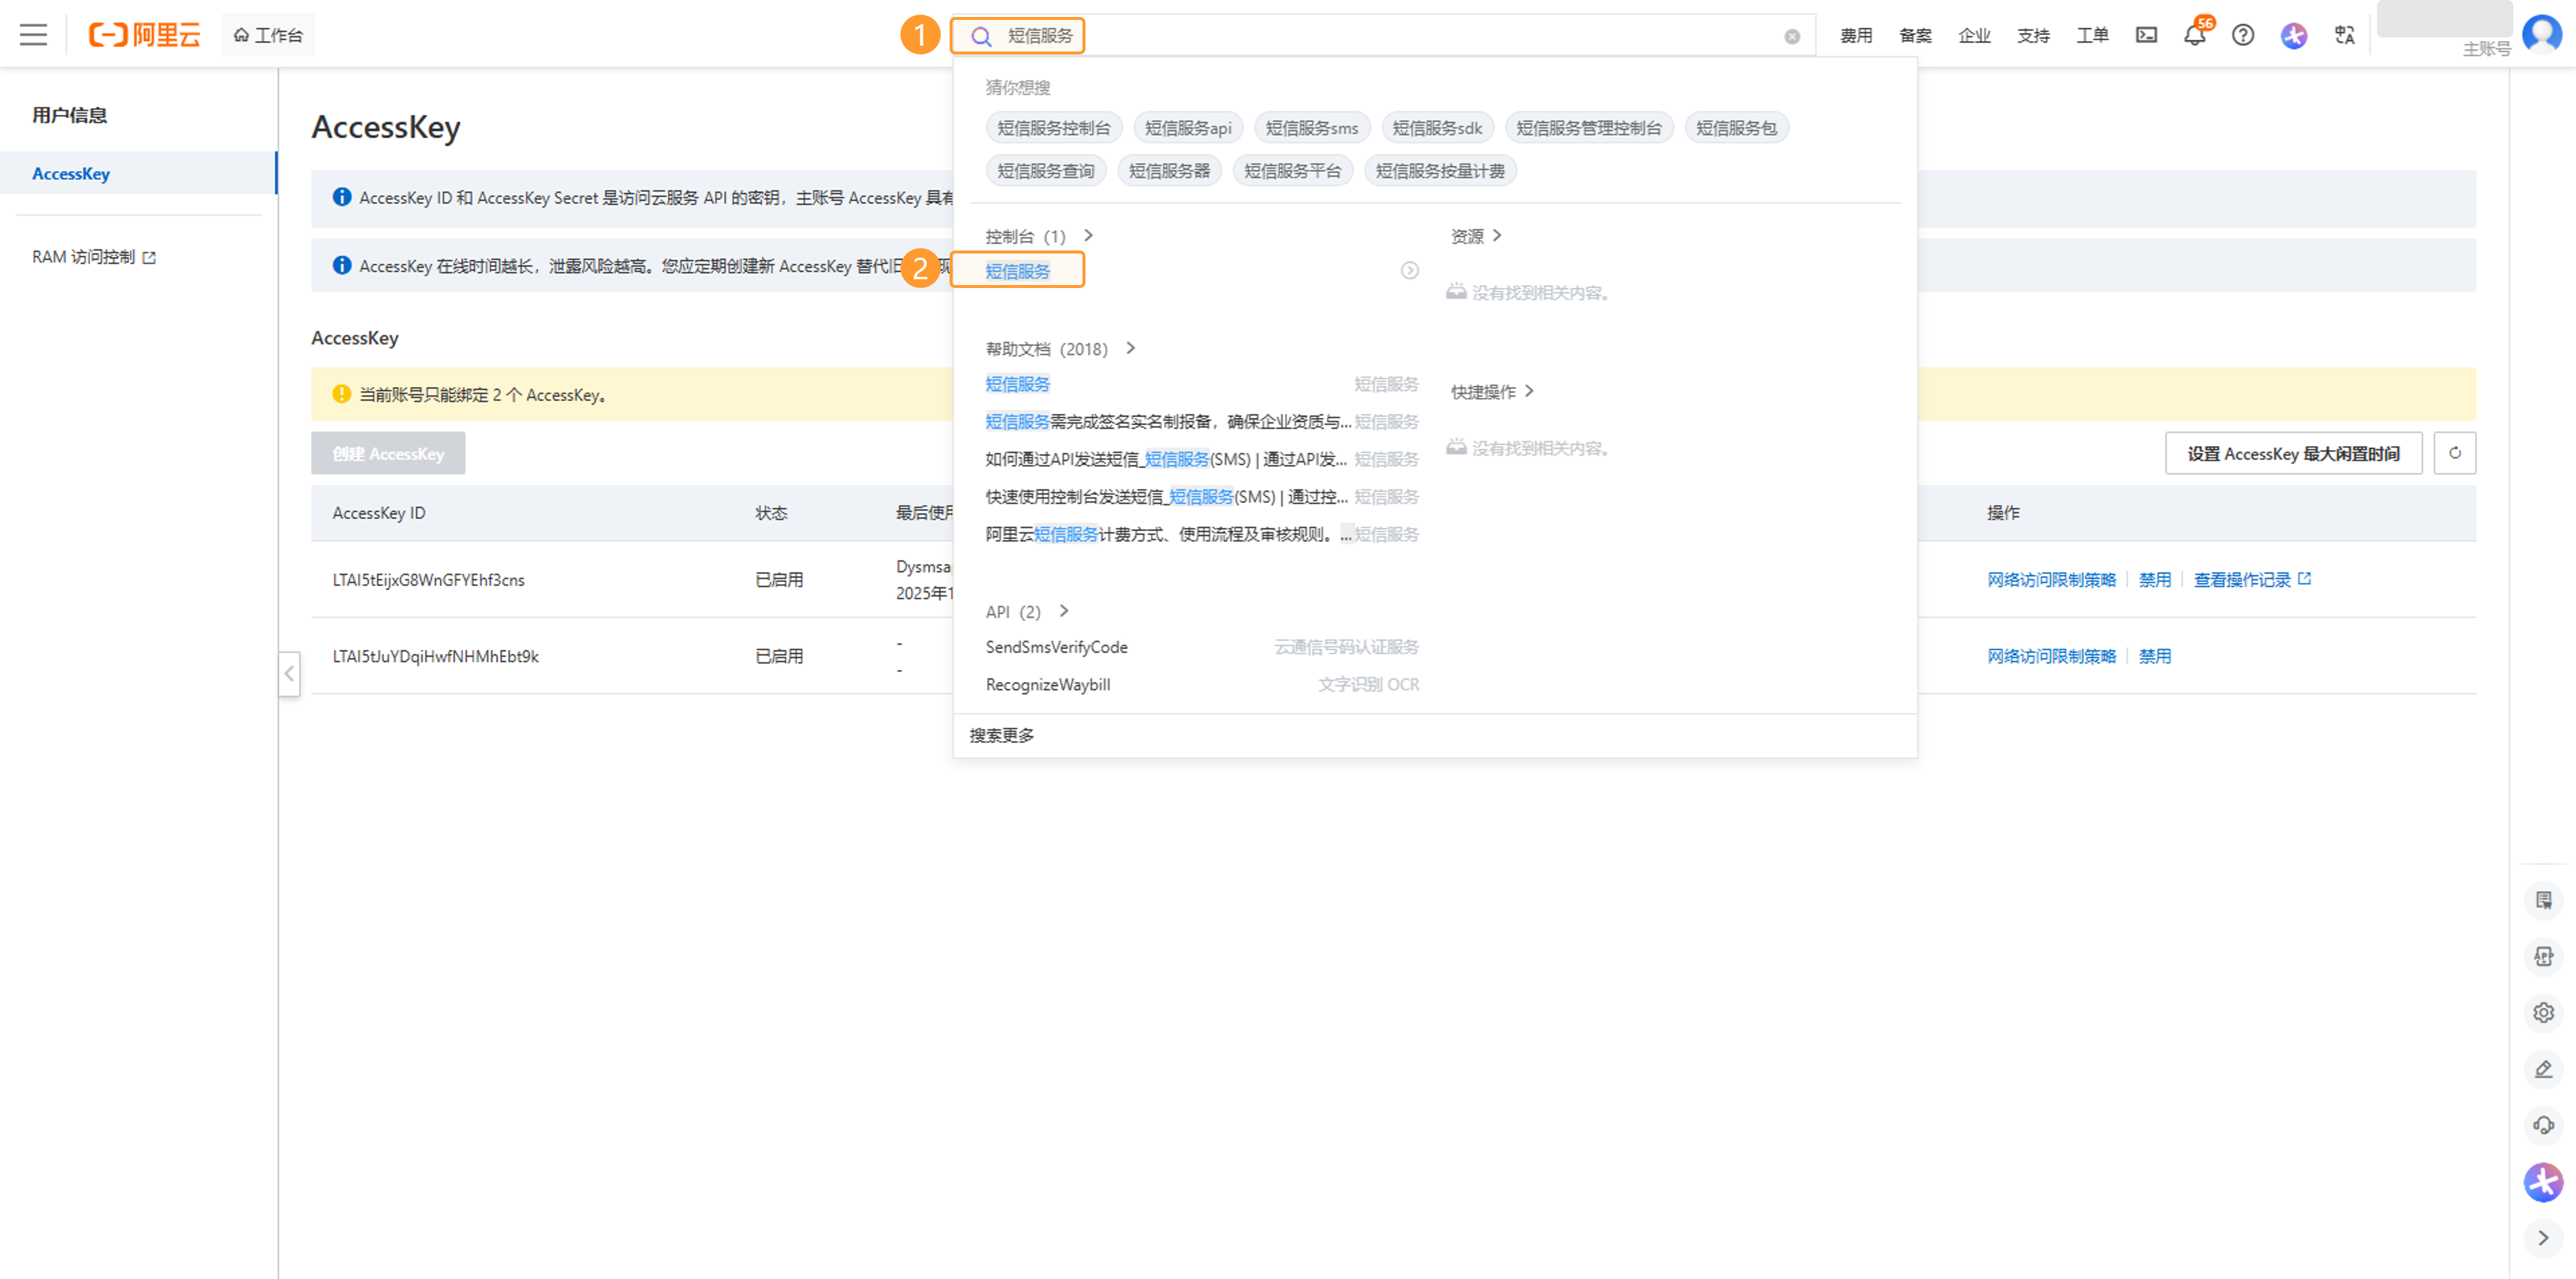
Task: Open Cloud Shell terminal icon
Action: click(x=2146, y=35)
